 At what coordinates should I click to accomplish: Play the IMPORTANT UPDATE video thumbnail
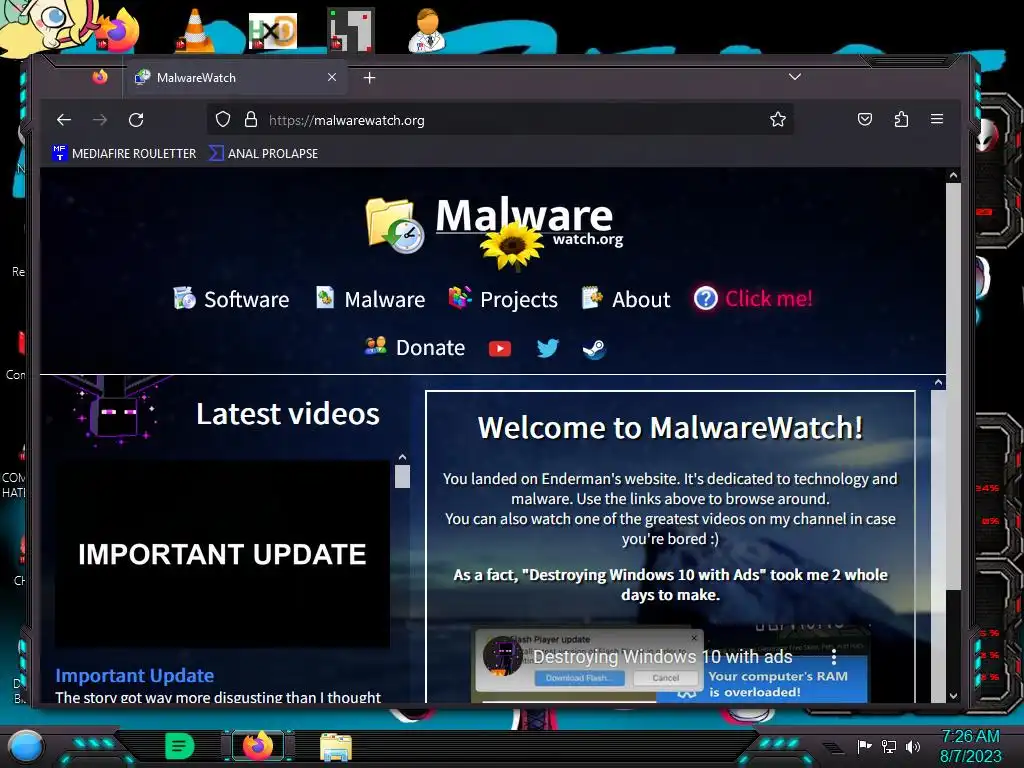[222, 554]
